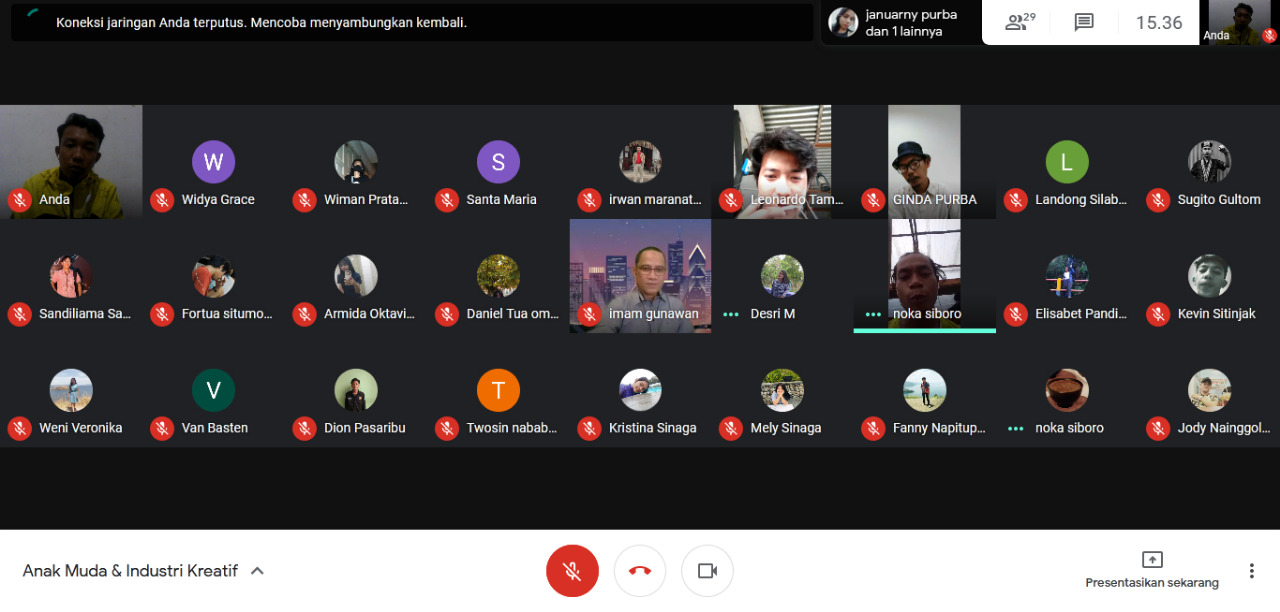Click the Presentasikan sekarang share screen icon
This screenshot has width=1280, height=612.
(1152, 559)
